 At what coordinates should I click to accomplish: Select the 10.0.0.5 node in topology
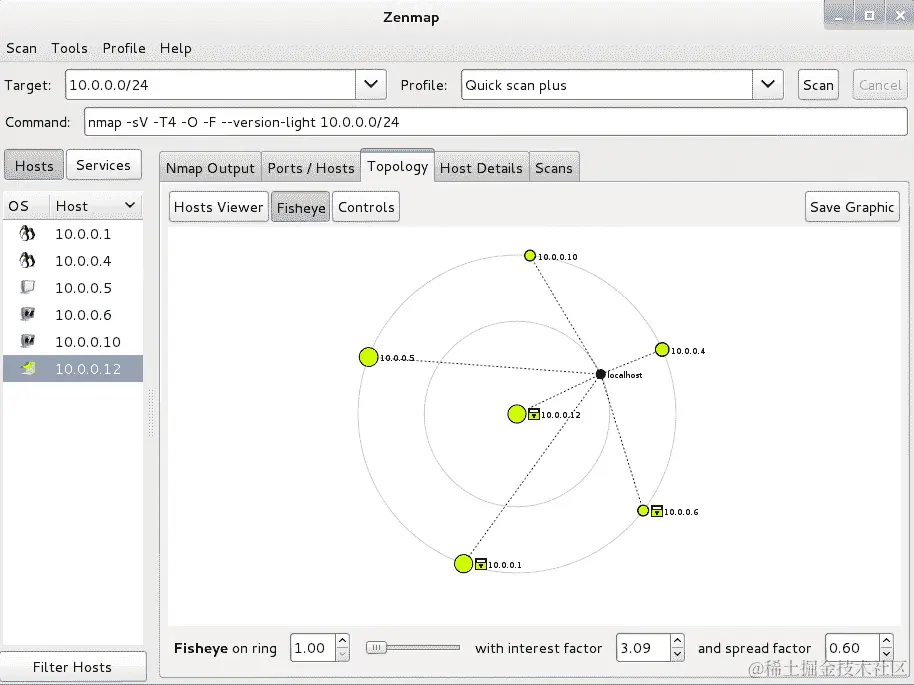[x=368, y=357]
